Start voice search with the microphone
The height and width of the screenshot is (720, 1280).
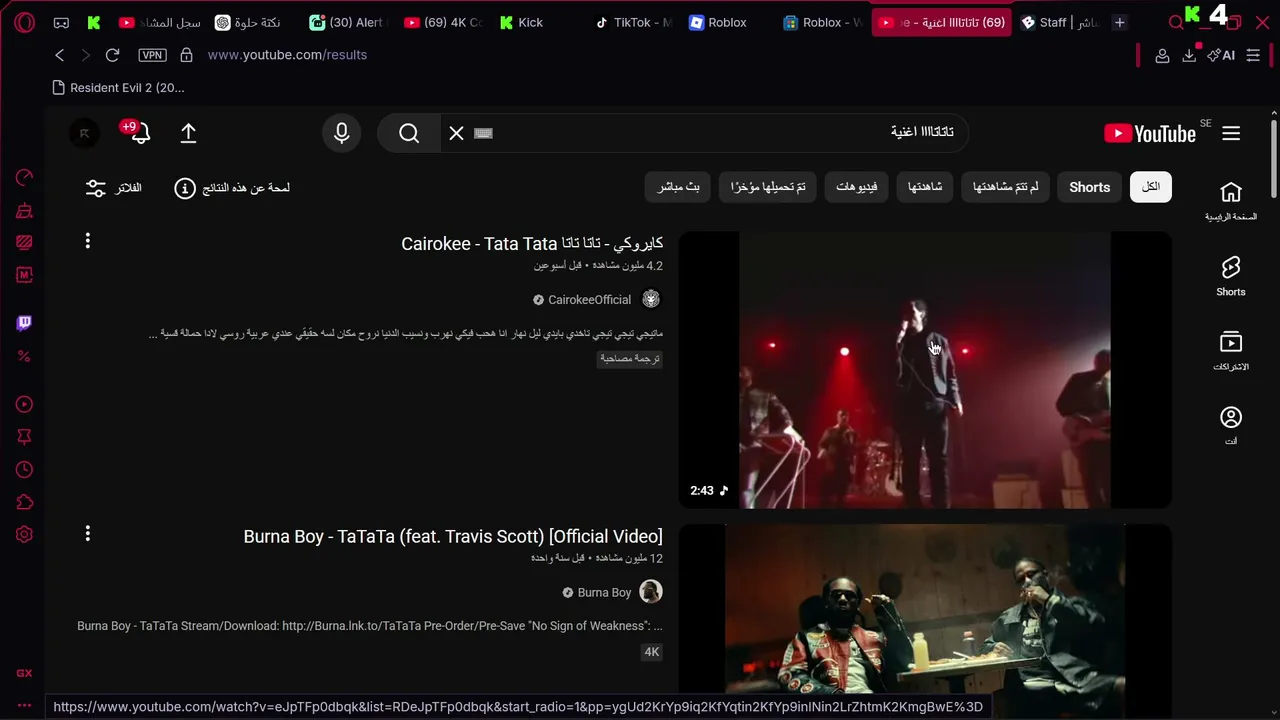pyautogui.click(x=342, y=133)
